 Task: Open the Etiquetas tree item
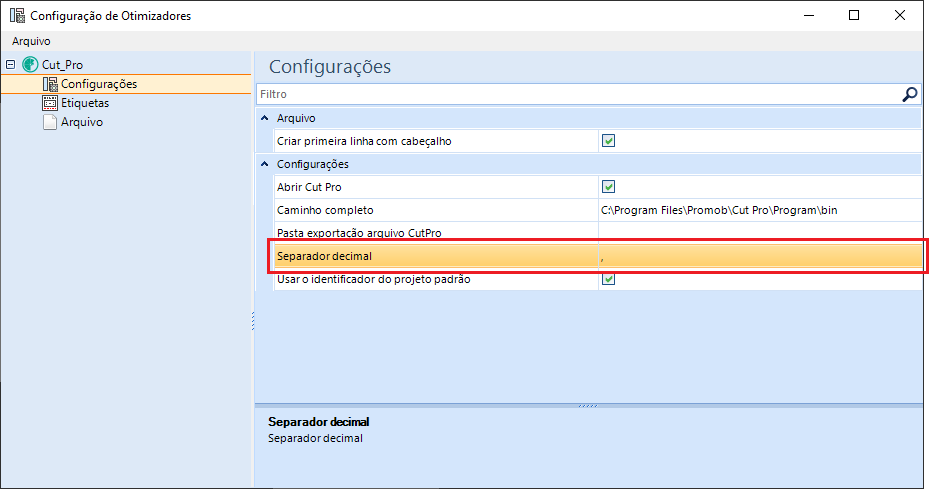point(85,103)
